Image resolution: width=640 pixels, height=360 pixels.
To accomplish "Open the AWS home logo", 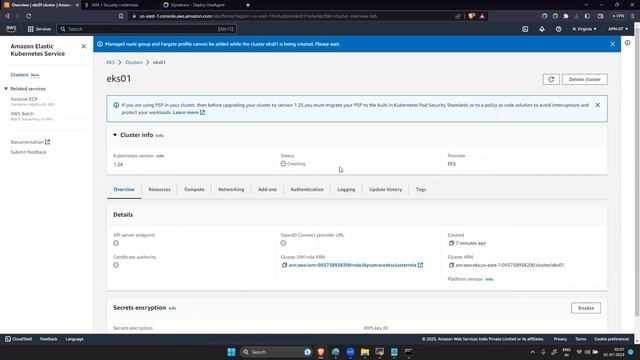I will [11, 29].
